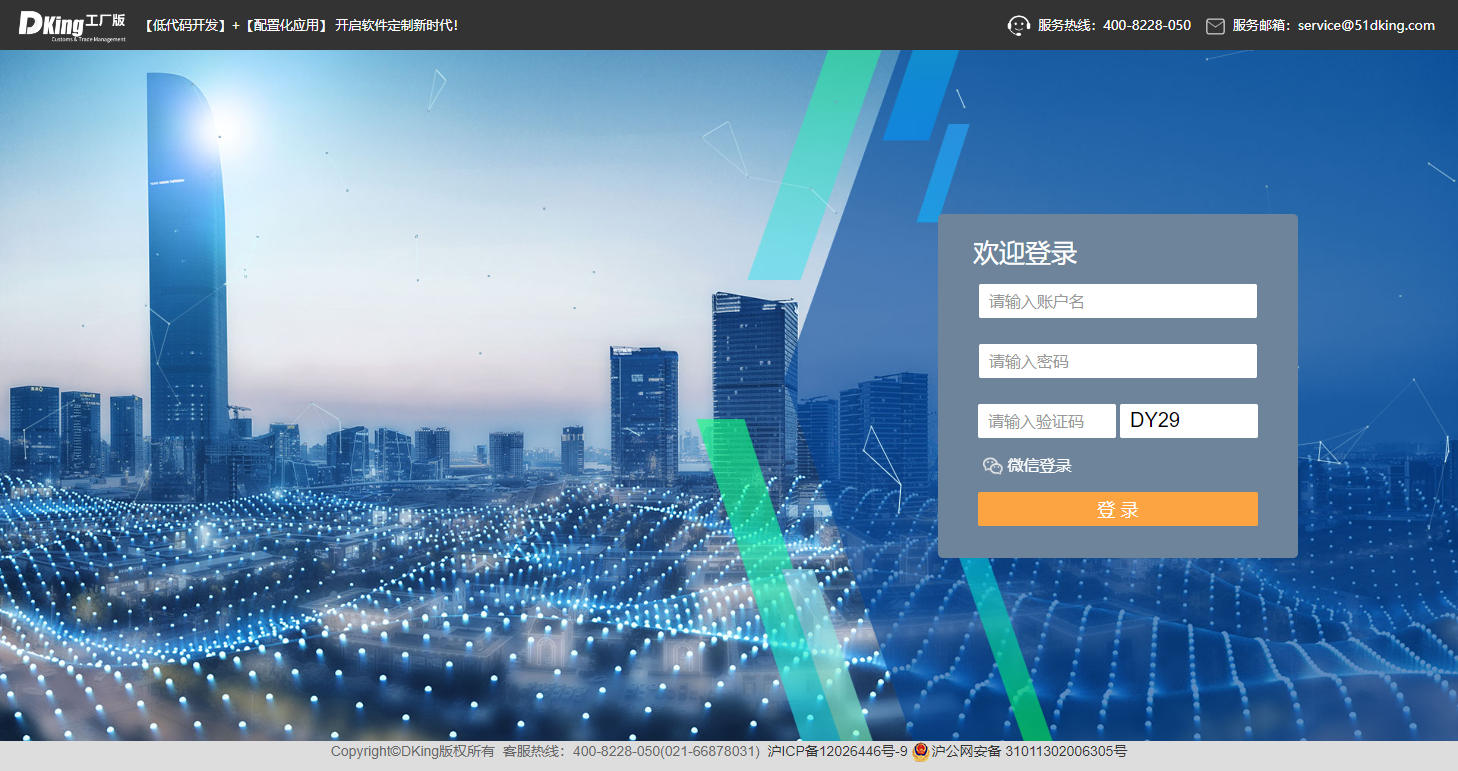Refresh the DY29 captcha image
Screen dimensions: 1458x771
point(1188,421)
